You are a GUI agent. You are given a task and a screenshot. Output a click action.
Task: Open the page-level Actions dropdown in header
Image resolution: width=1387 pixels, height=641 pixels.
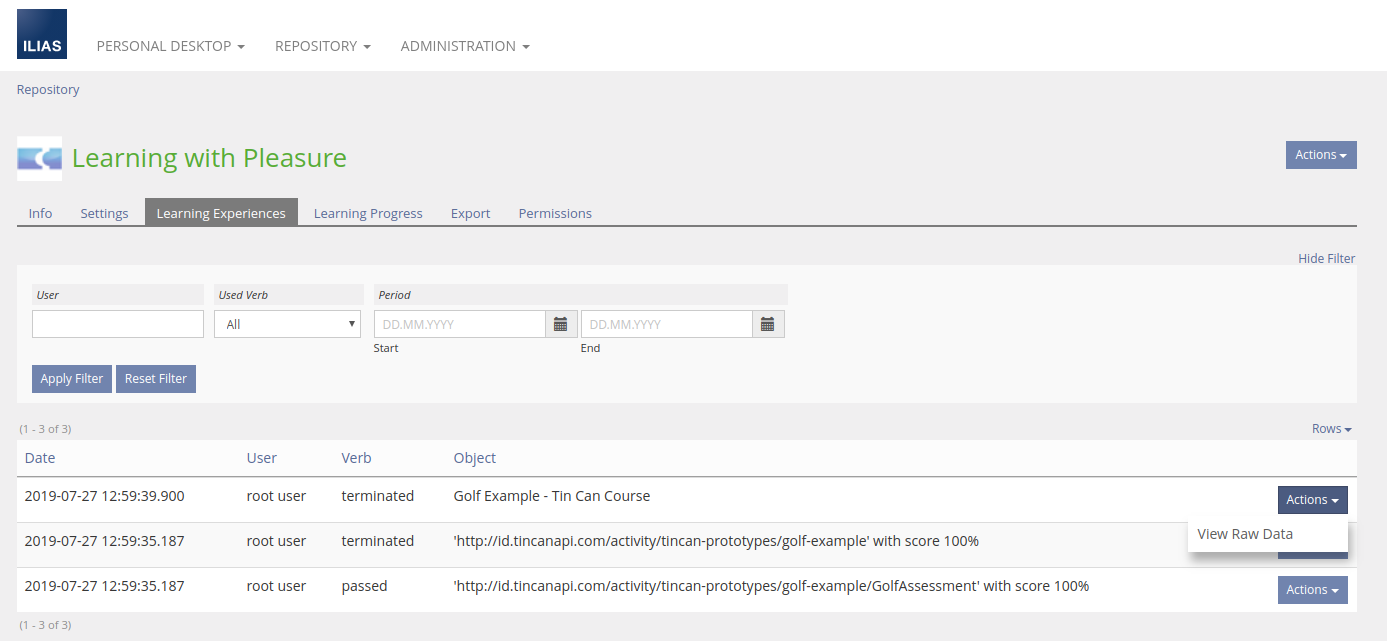(x=1320, y=155)
